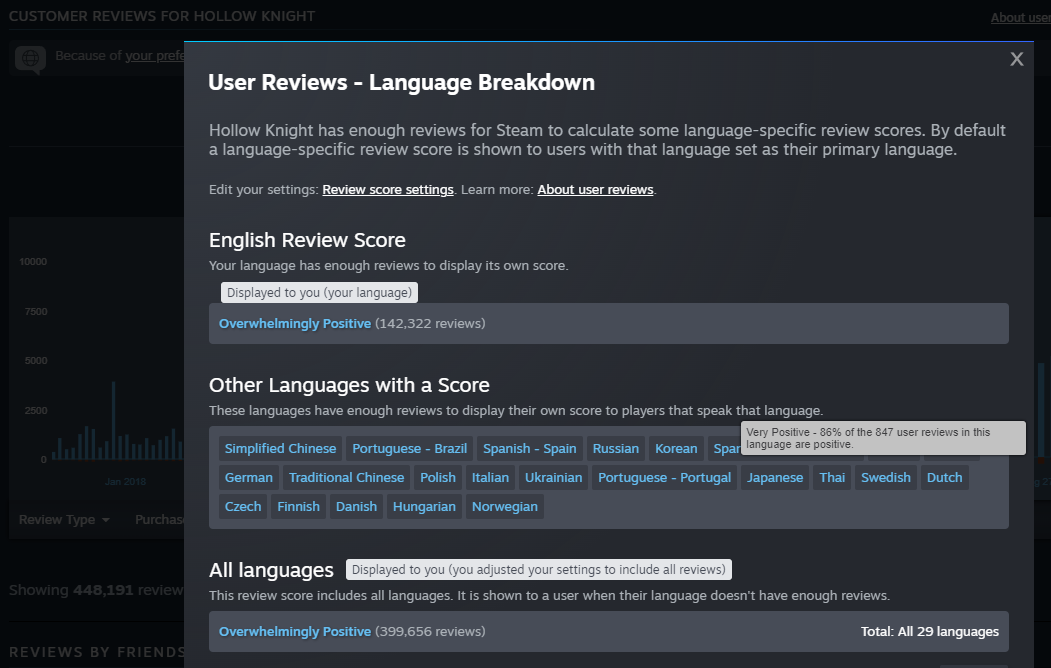Close the Language Breakdown dialog

(1016, 60)
